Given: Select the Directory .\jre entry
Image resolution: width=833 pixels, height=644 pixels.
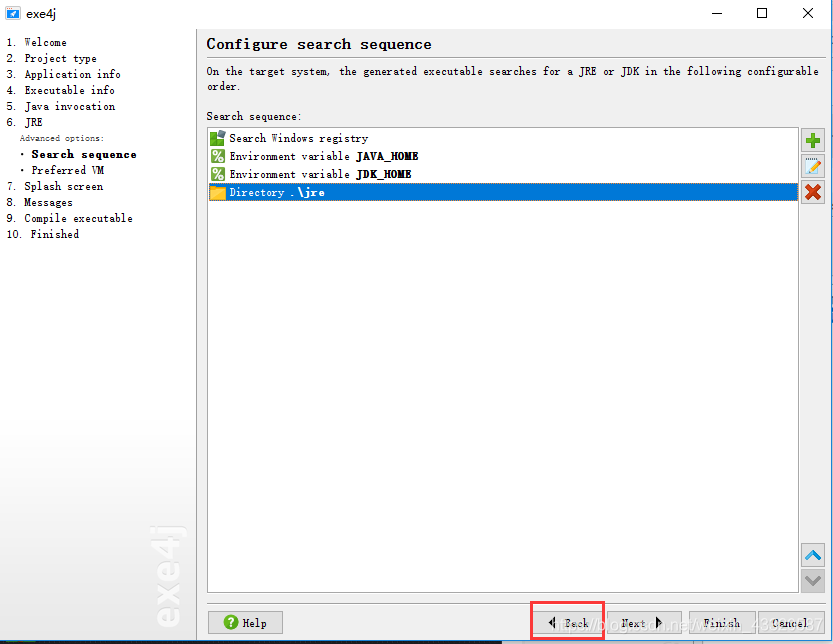Looking at the screenshot, I should click(x=503, y=192).
